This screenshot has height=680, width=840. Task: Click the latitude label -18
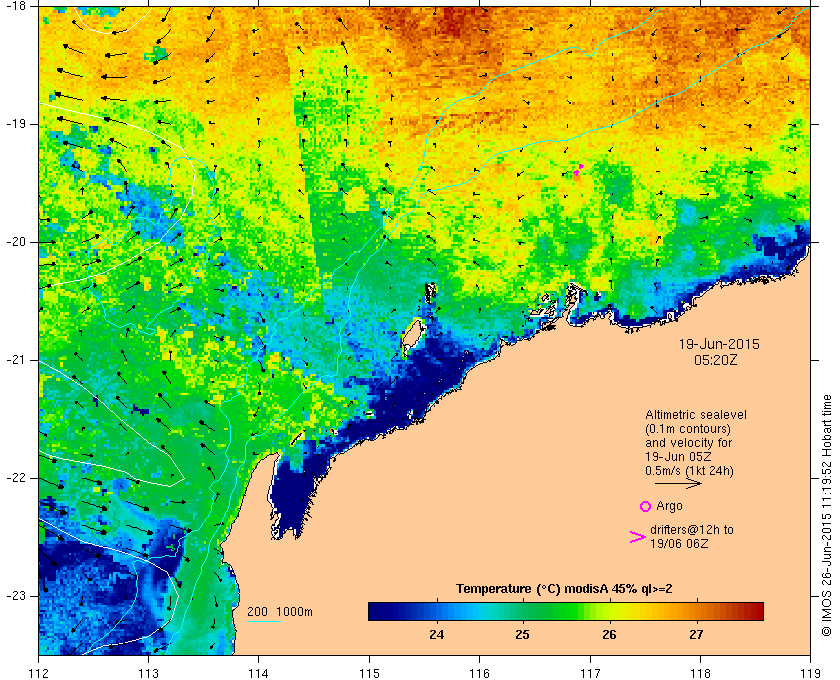tap(15, 6)
